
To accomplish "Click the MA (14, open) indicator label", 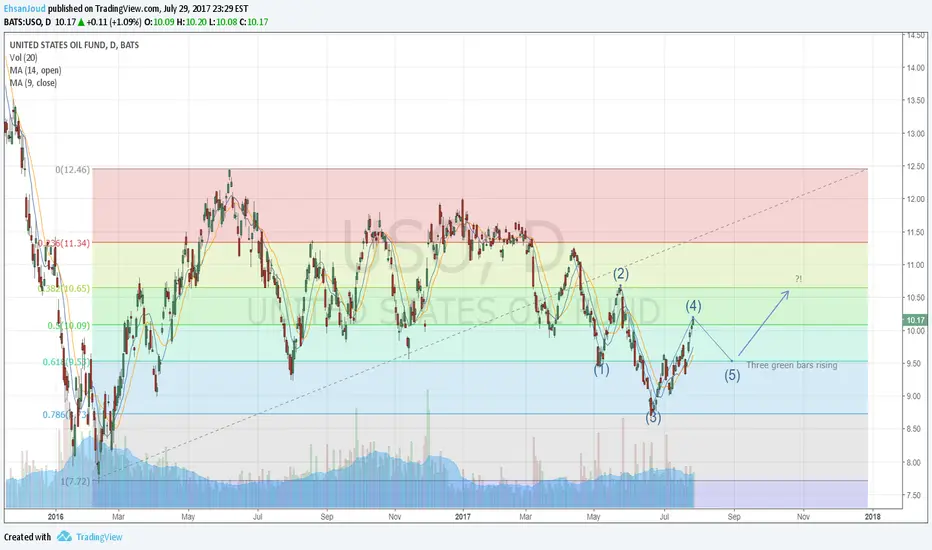I will [35, 70].
